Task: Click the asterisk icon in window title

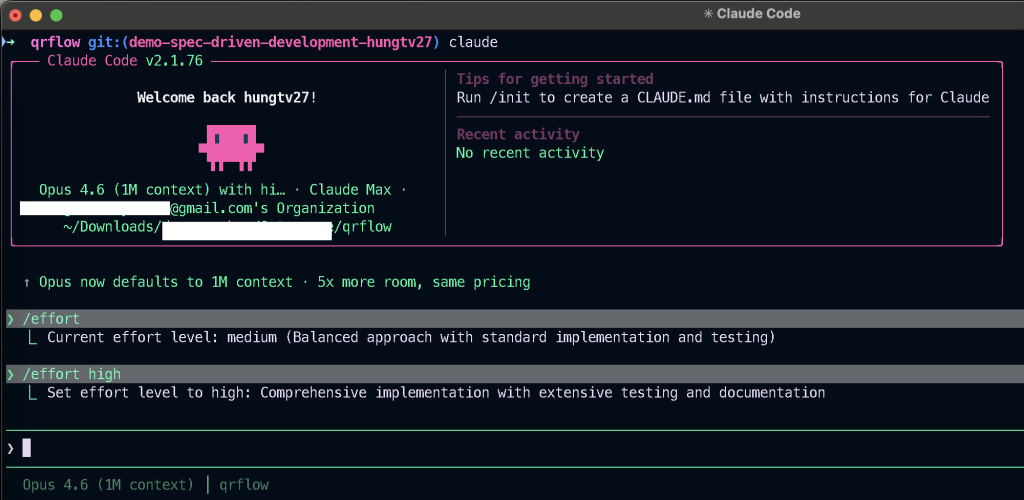Action: coord(708,14)
